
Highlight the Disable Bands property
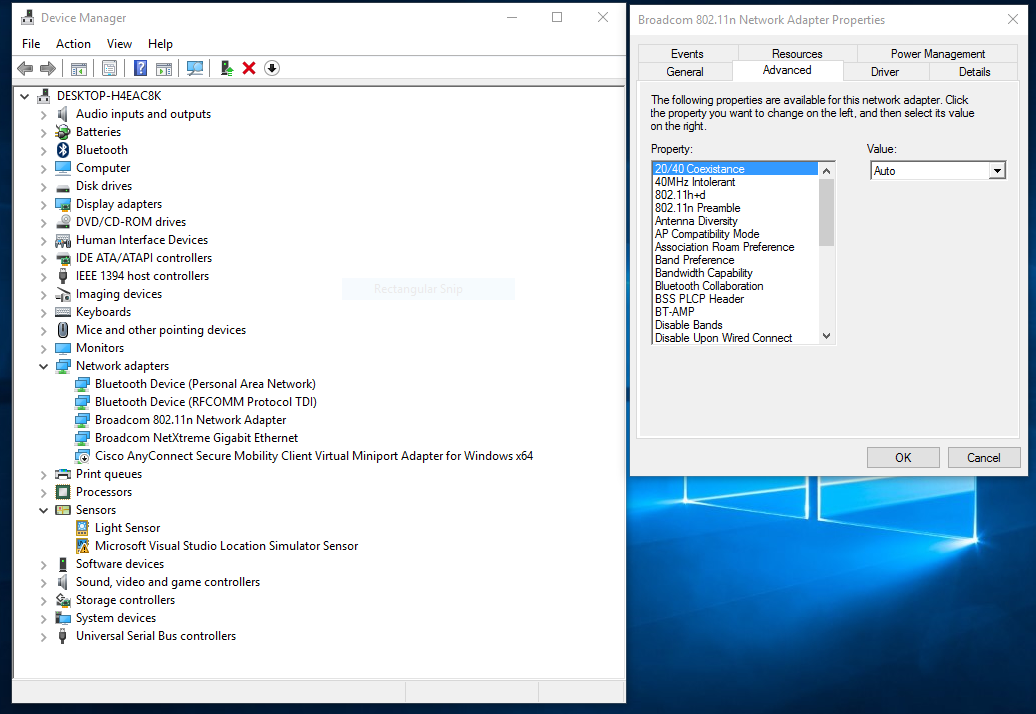pos(688,324)
